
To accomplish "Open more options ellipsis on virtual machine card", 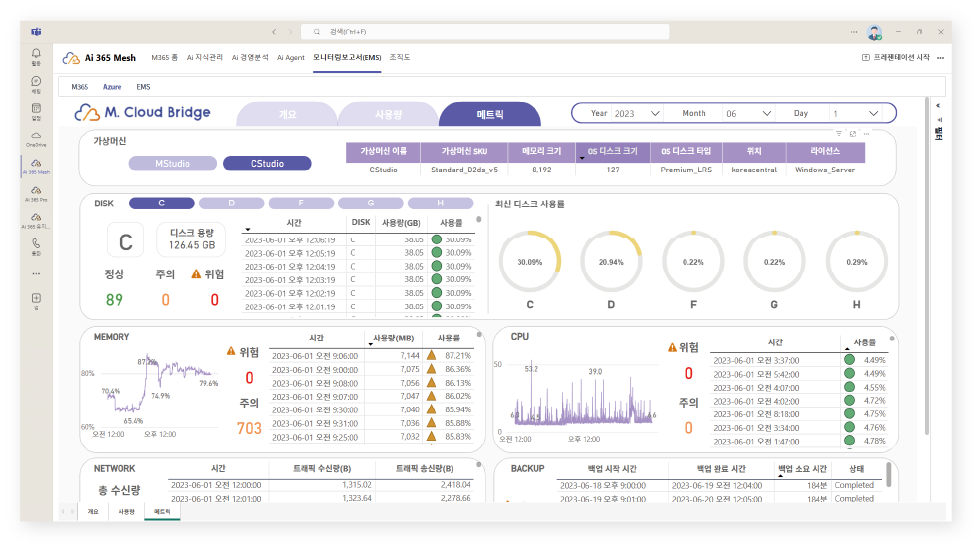I will click(x=866, y=133).
